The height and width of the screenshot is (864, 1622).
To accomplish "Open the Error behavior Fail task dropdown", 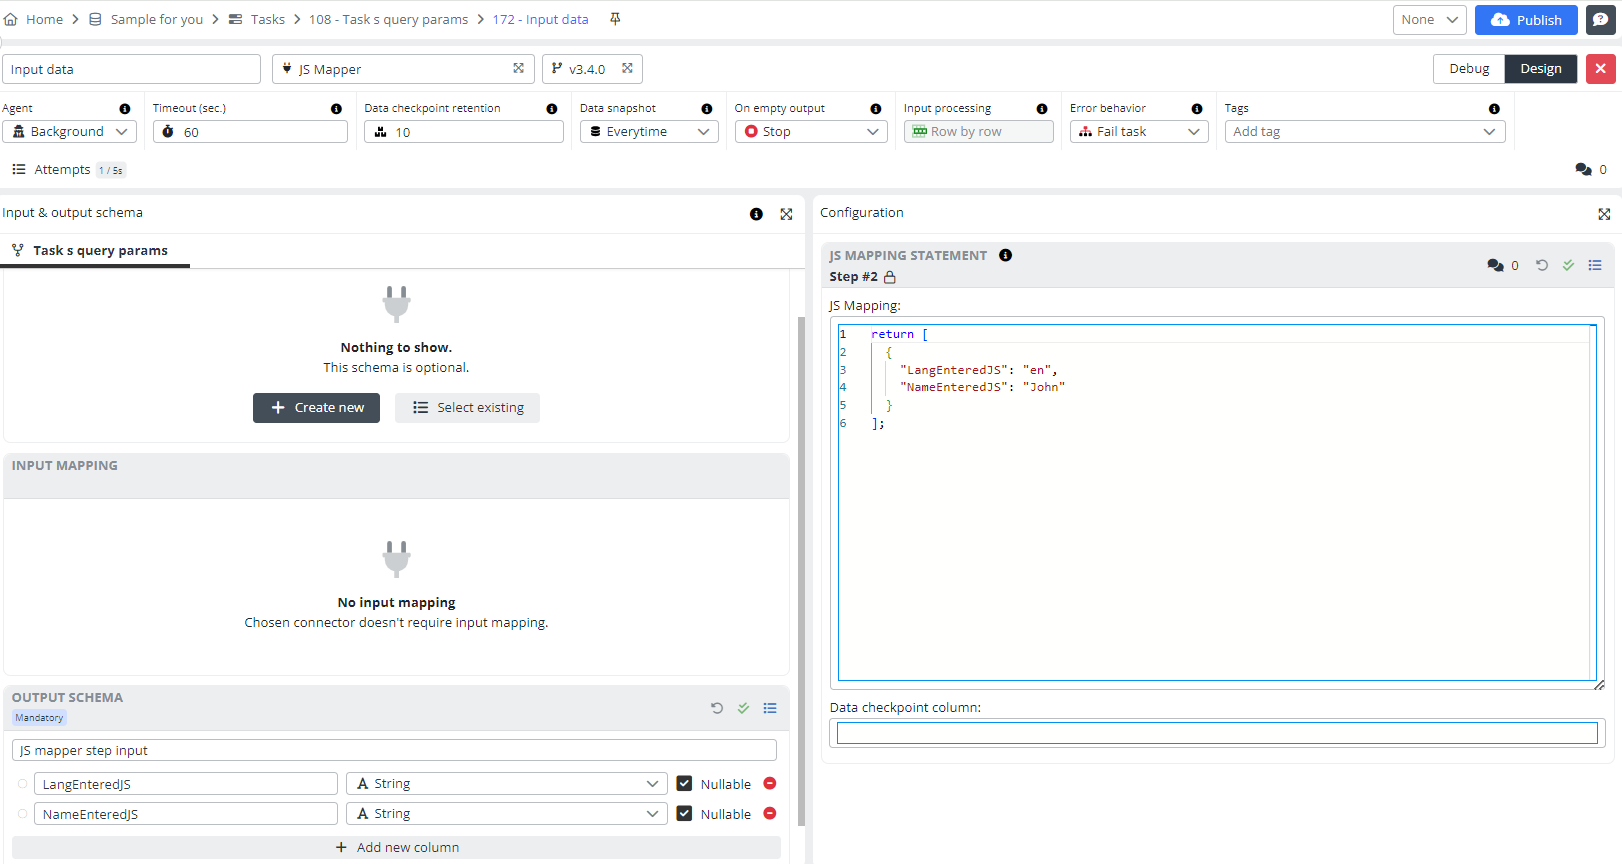I will [x=1138, y=132].
